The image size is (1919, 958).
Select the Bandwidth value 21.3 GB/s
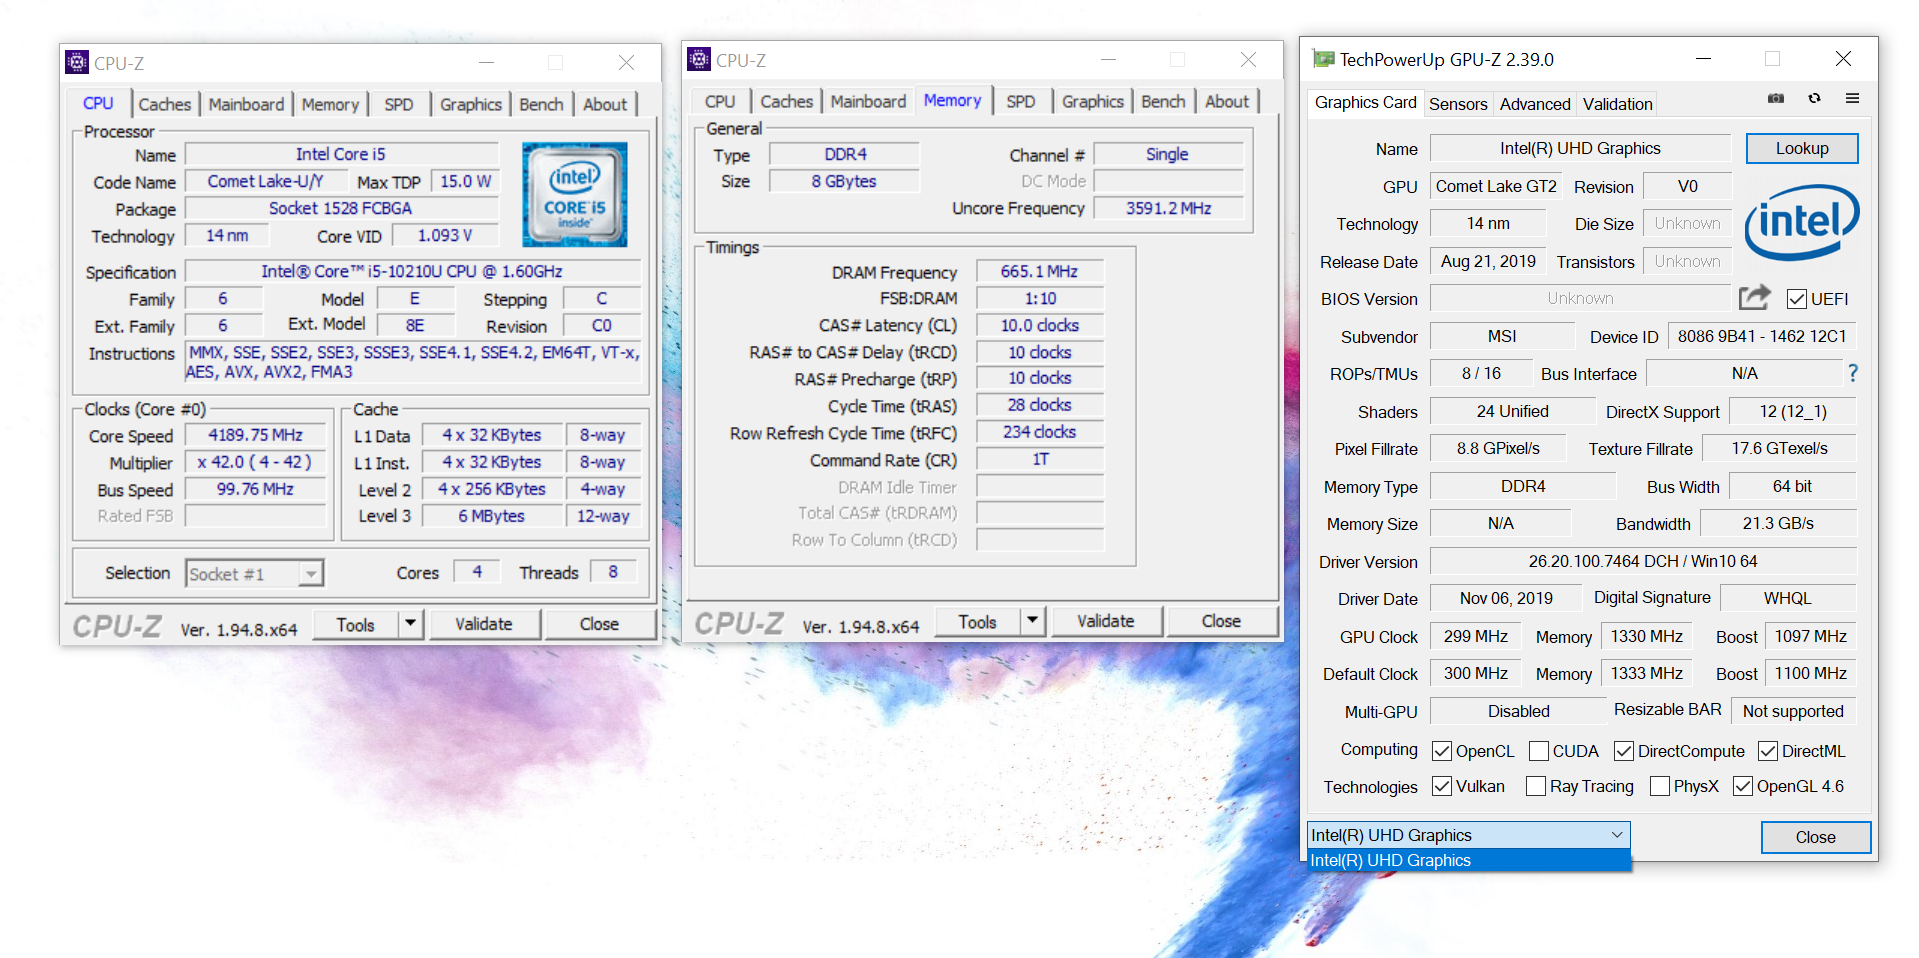1778,523
